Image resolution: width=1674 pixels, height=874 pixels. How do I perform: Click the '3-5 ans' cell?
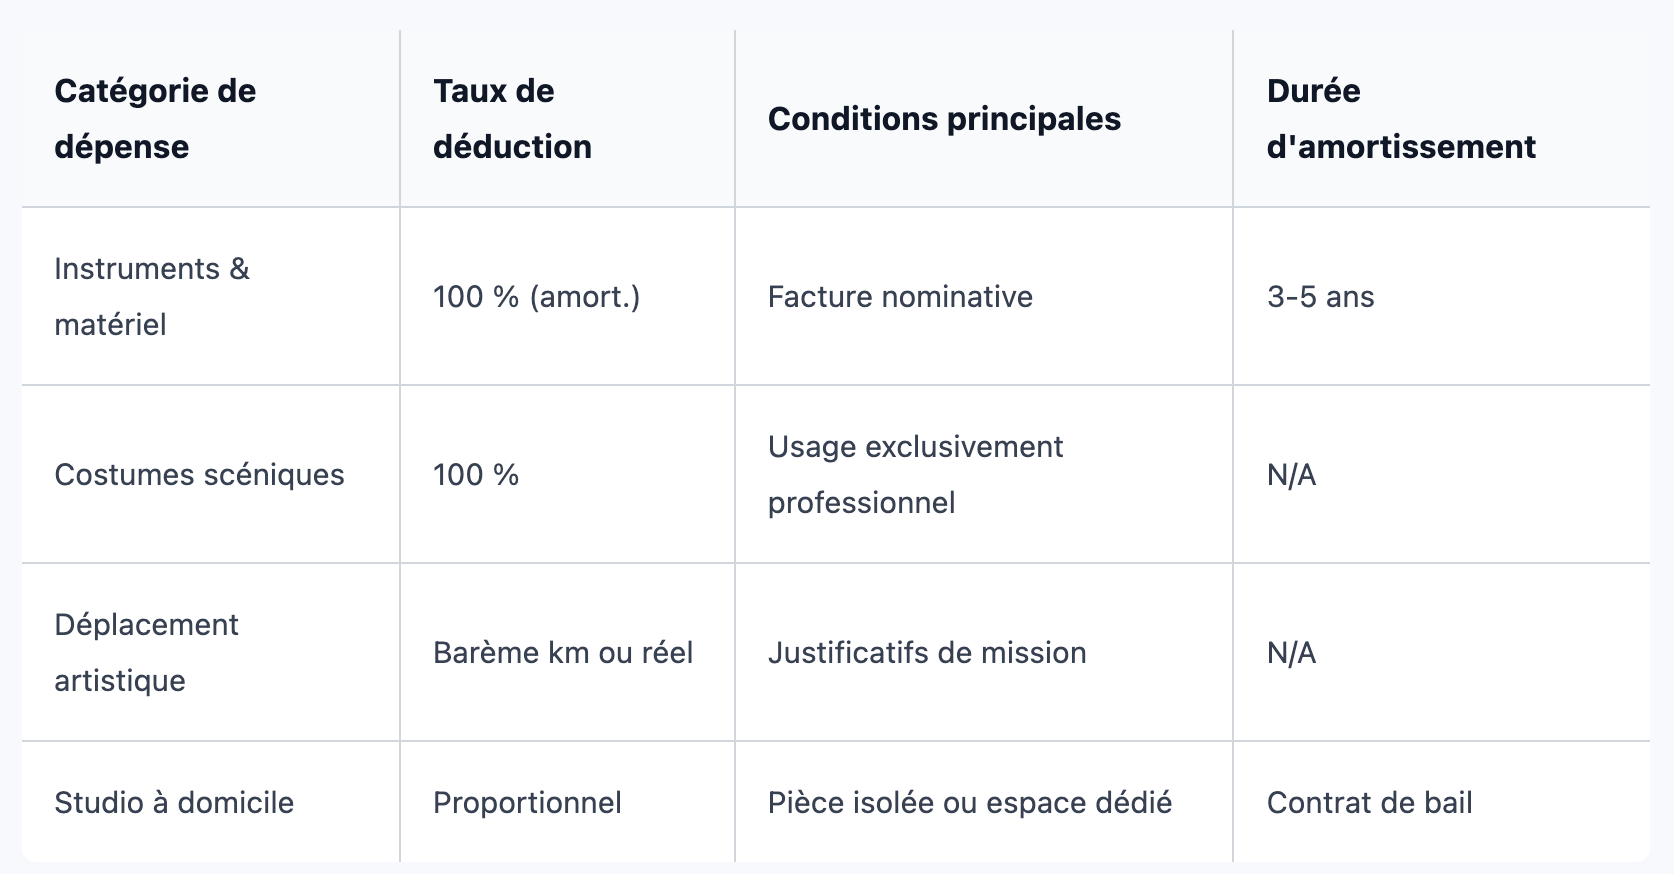point(1441,297)
